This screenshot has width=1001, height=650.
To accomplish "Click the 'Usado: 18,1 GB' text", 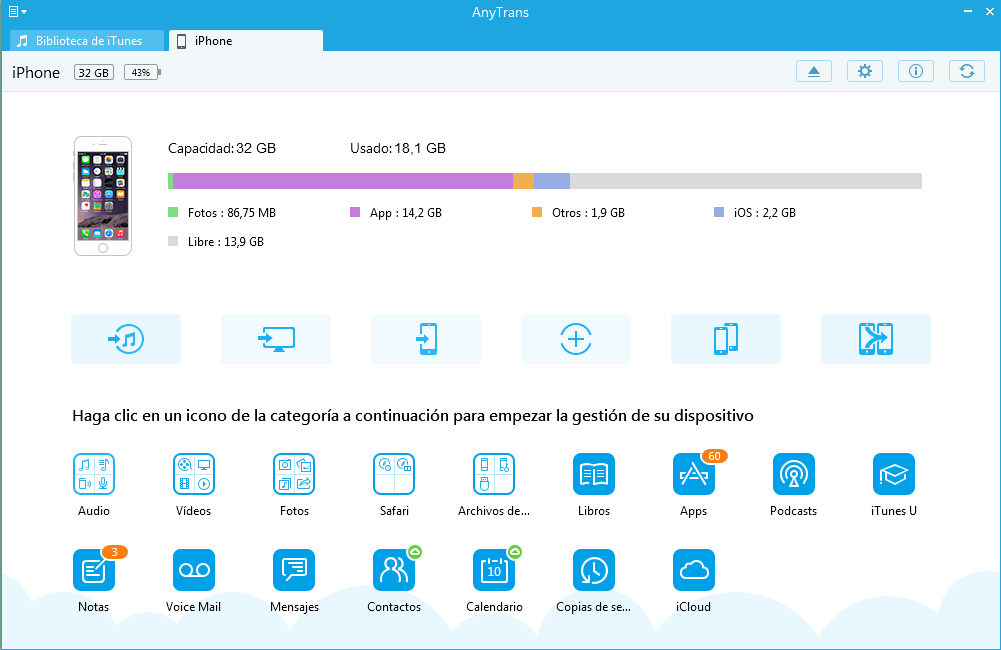I will [x=398, y=148].
